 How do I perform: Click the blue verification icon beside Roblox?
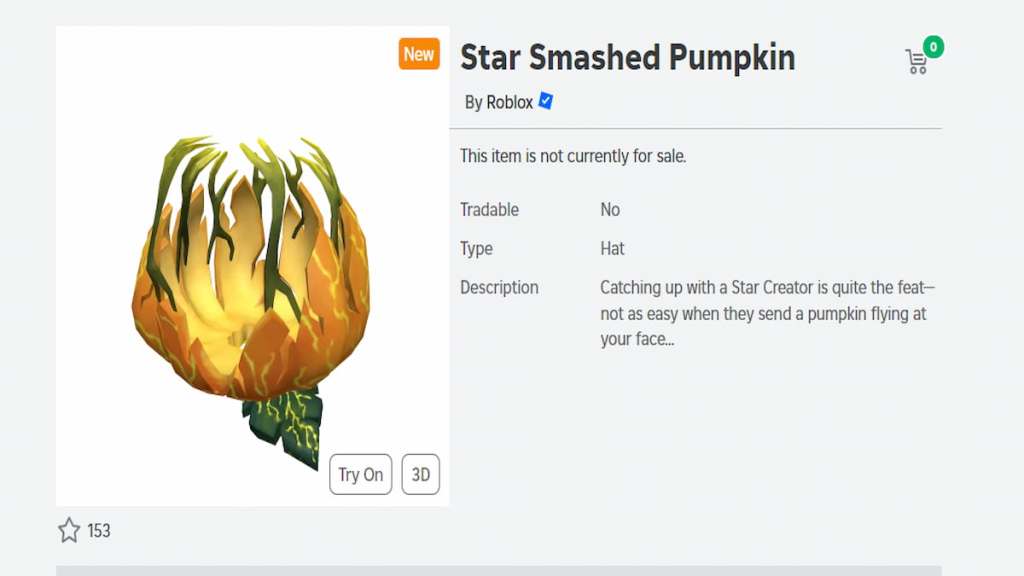[544, 101]
